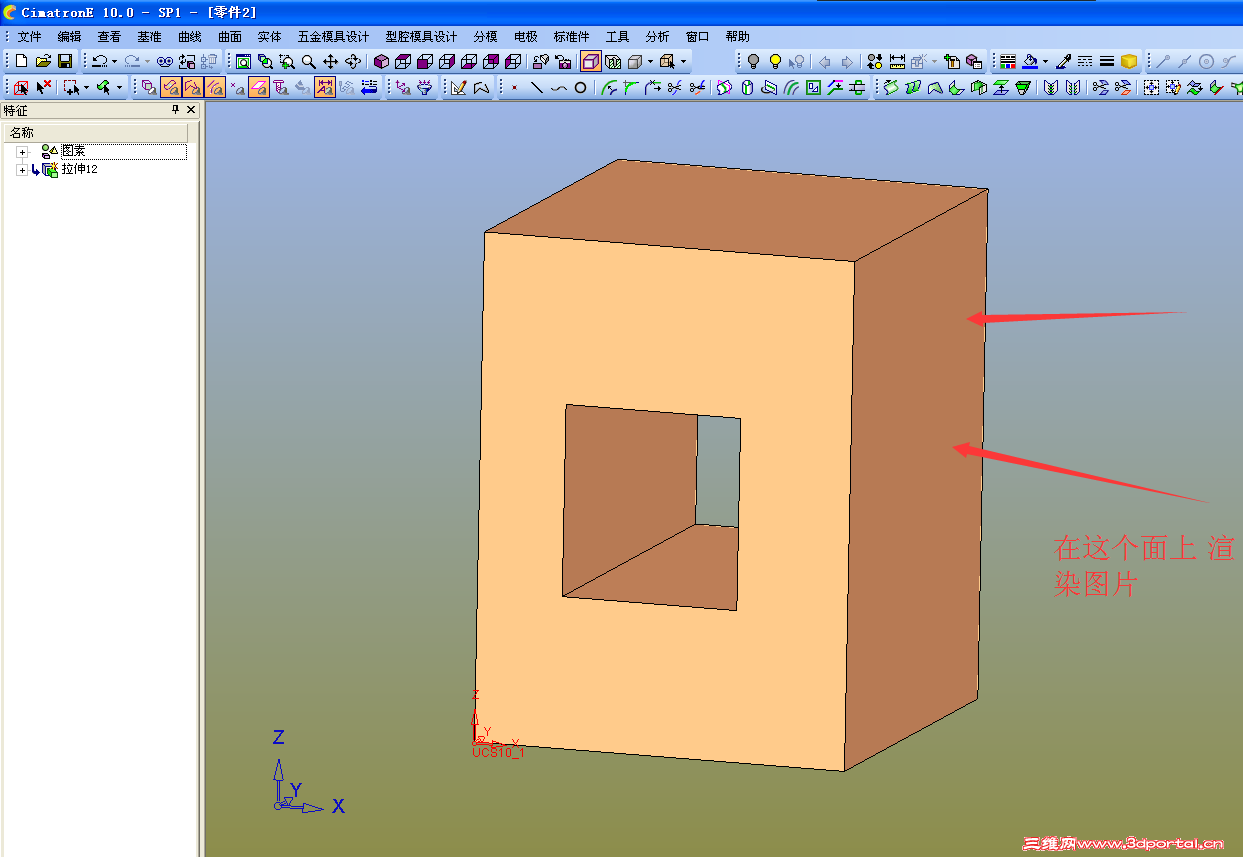Screen dimensions: 1243x857
Task: Open a file with folder icon
Action: tap(43, 61)
